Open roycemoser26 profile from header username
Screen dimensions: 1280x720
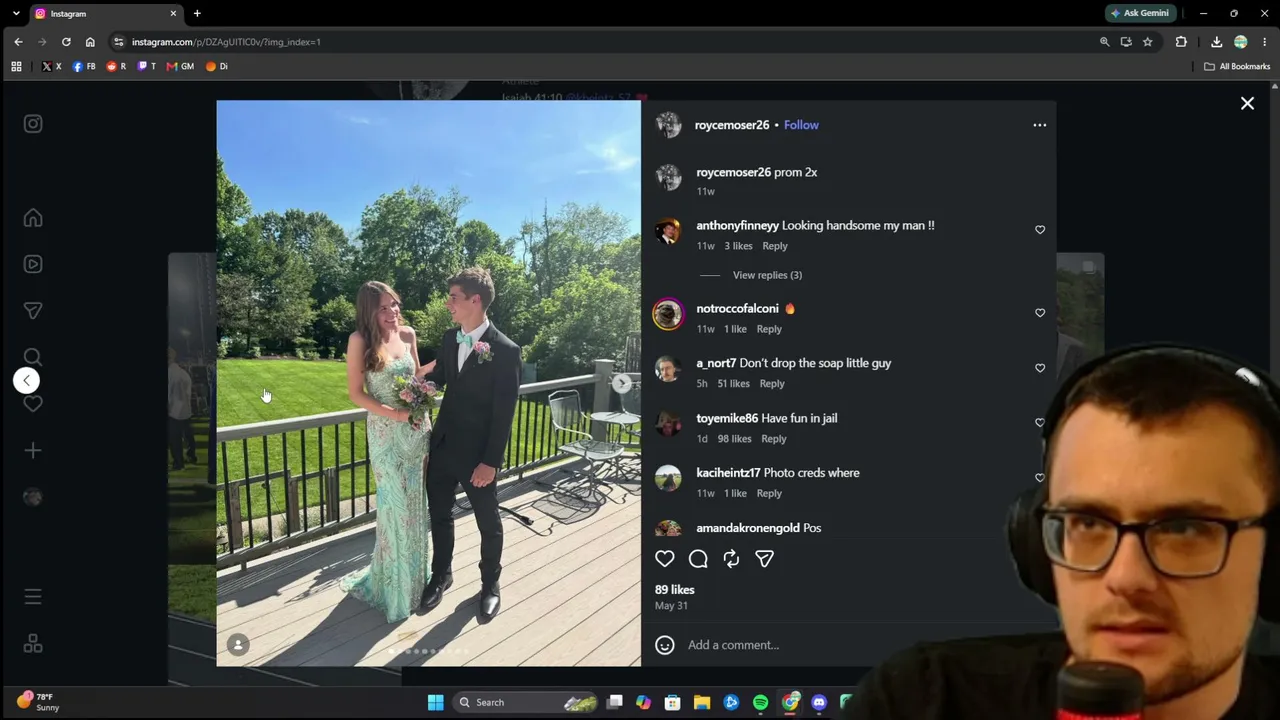point(732,125)
